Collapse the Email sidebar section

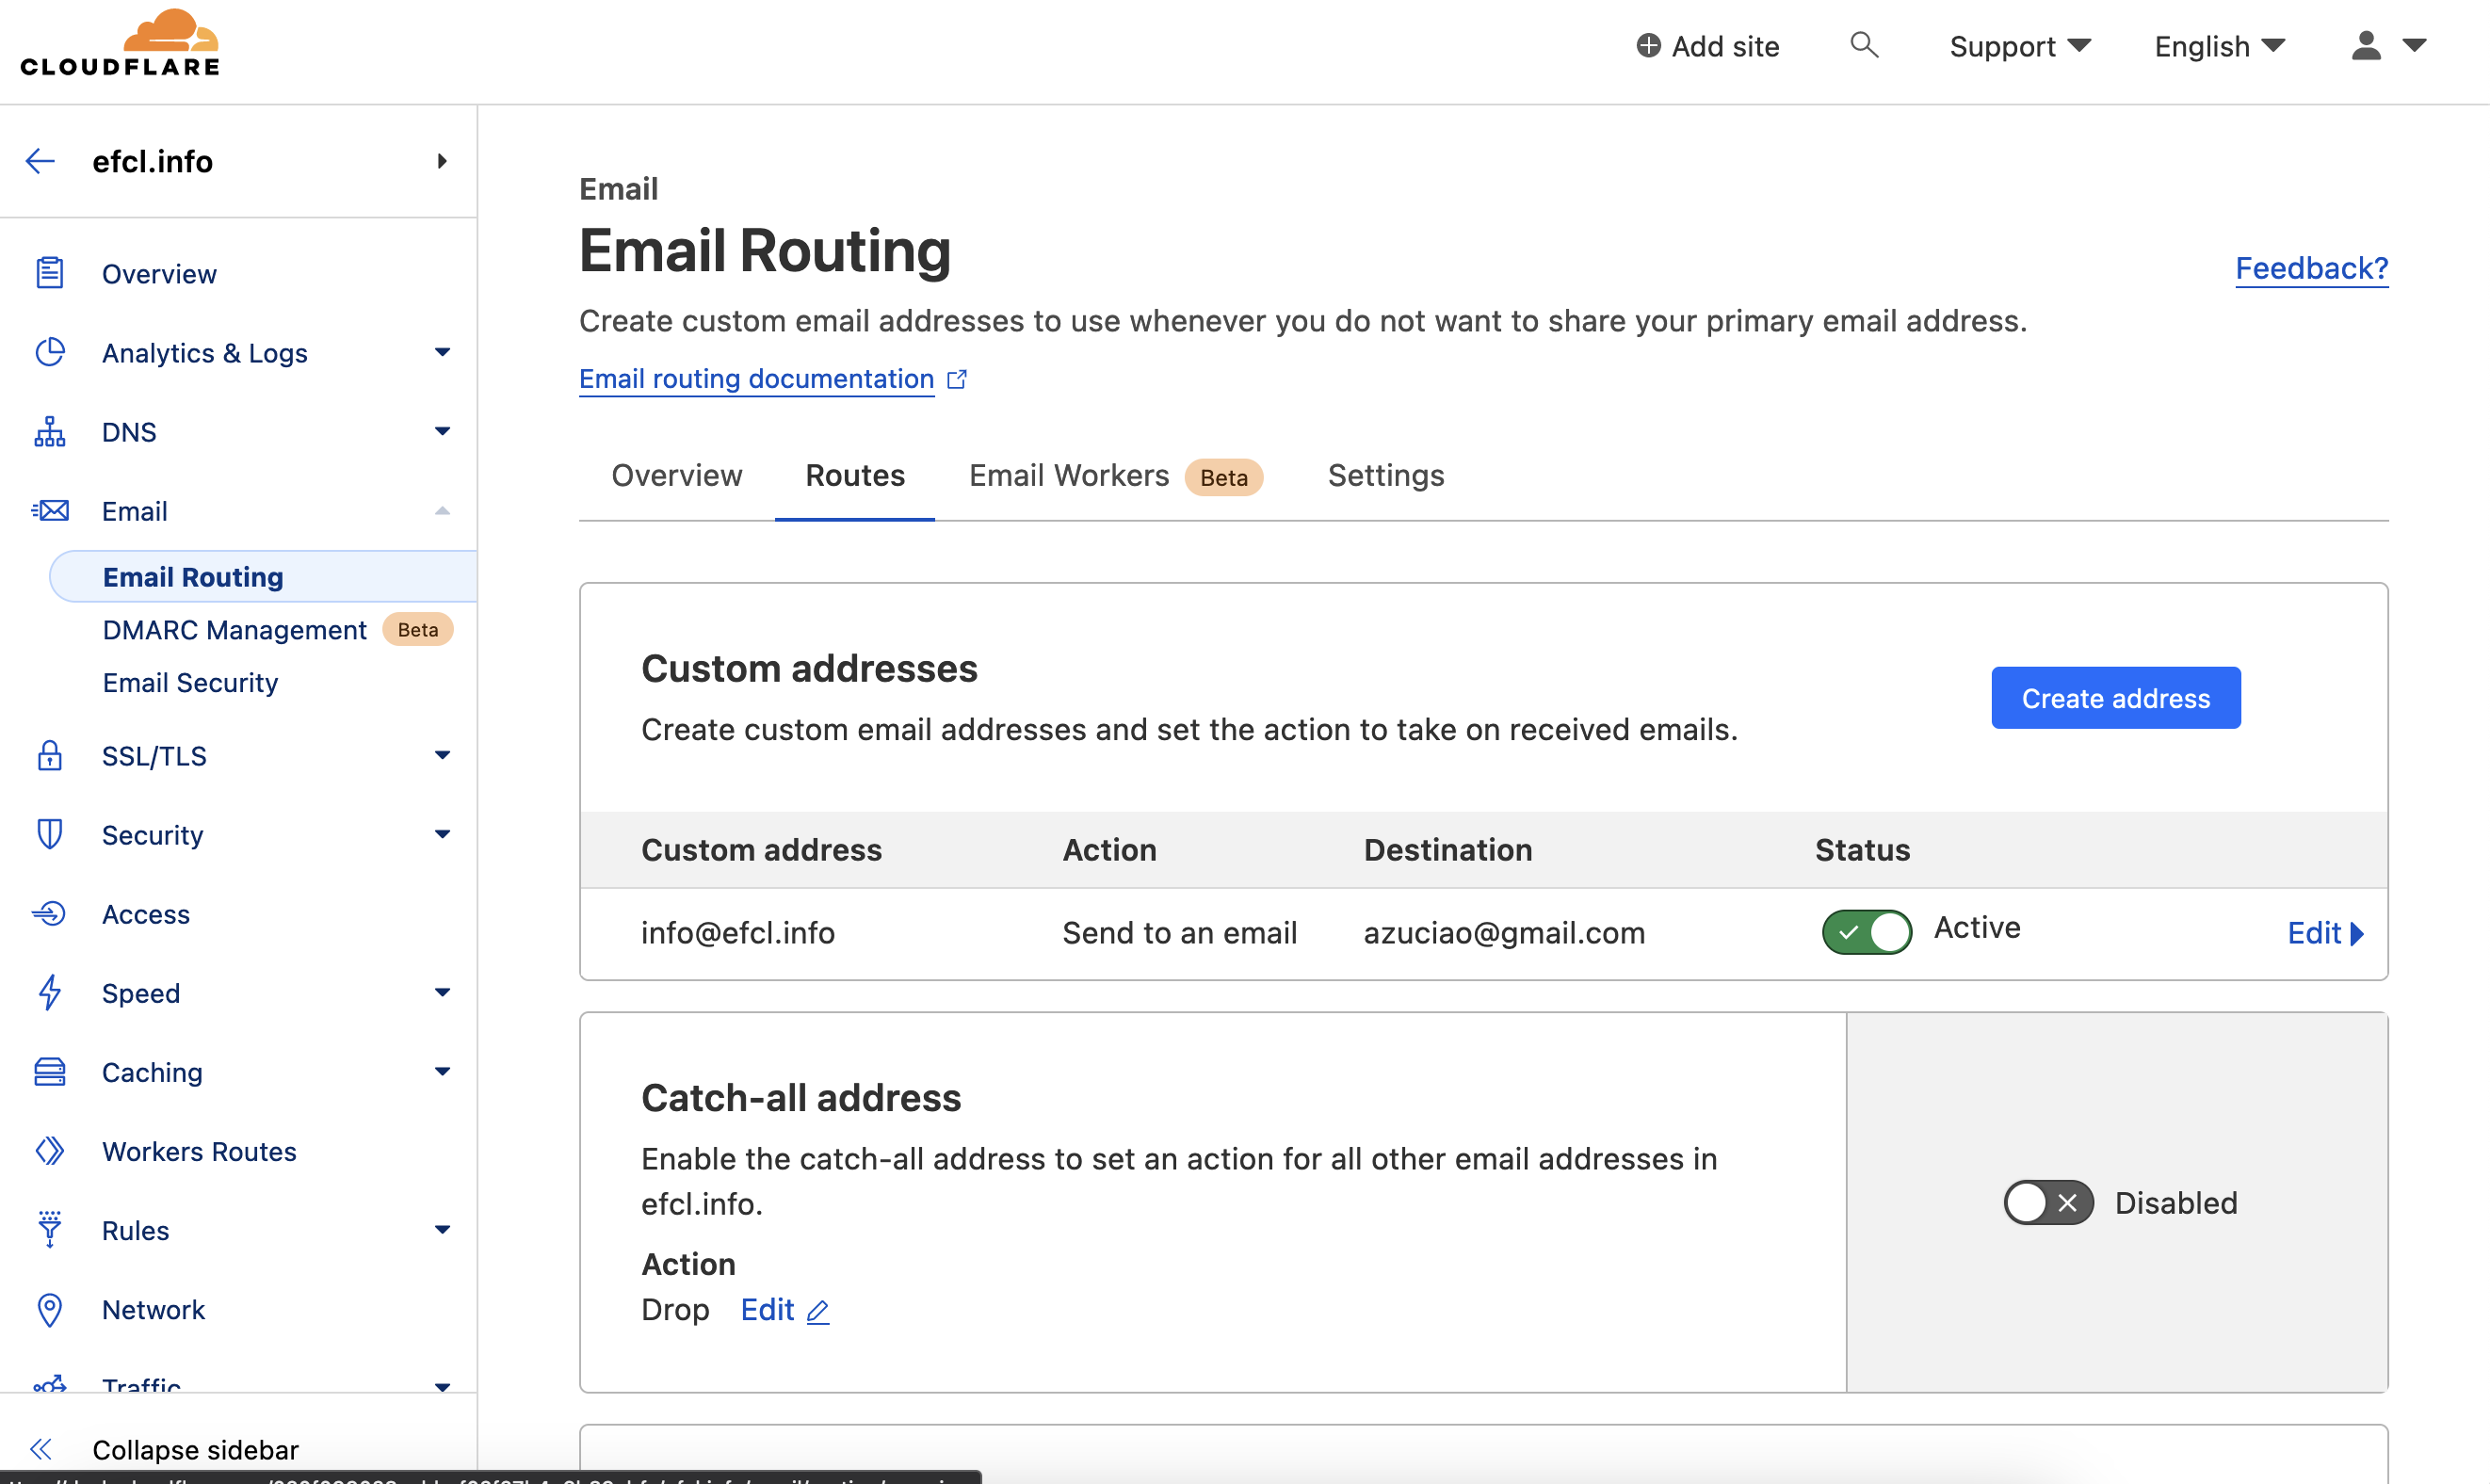click(x=441, y=510)
